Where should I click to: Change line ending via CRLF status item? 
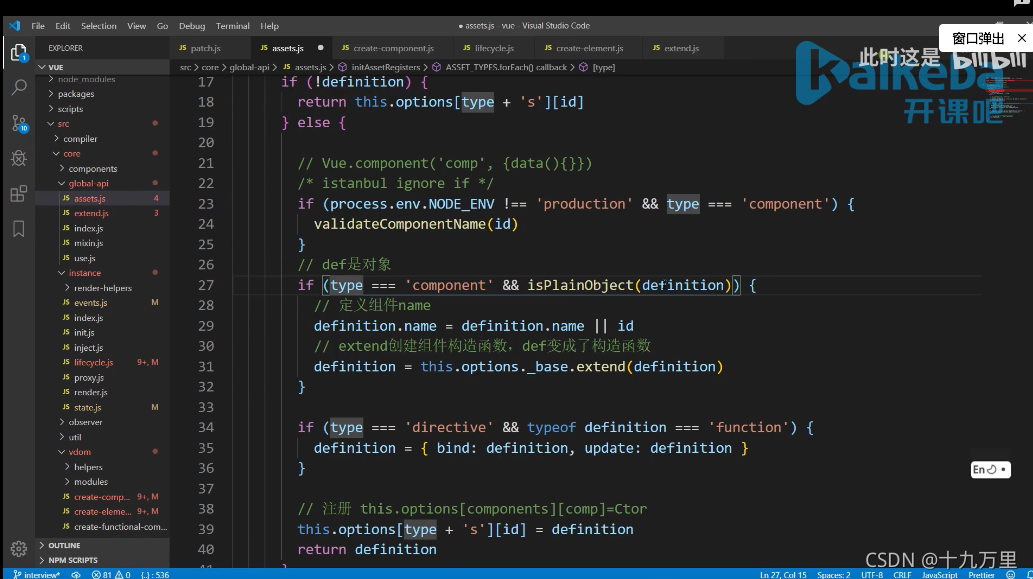pyautogui.click(x=902, y=574)
